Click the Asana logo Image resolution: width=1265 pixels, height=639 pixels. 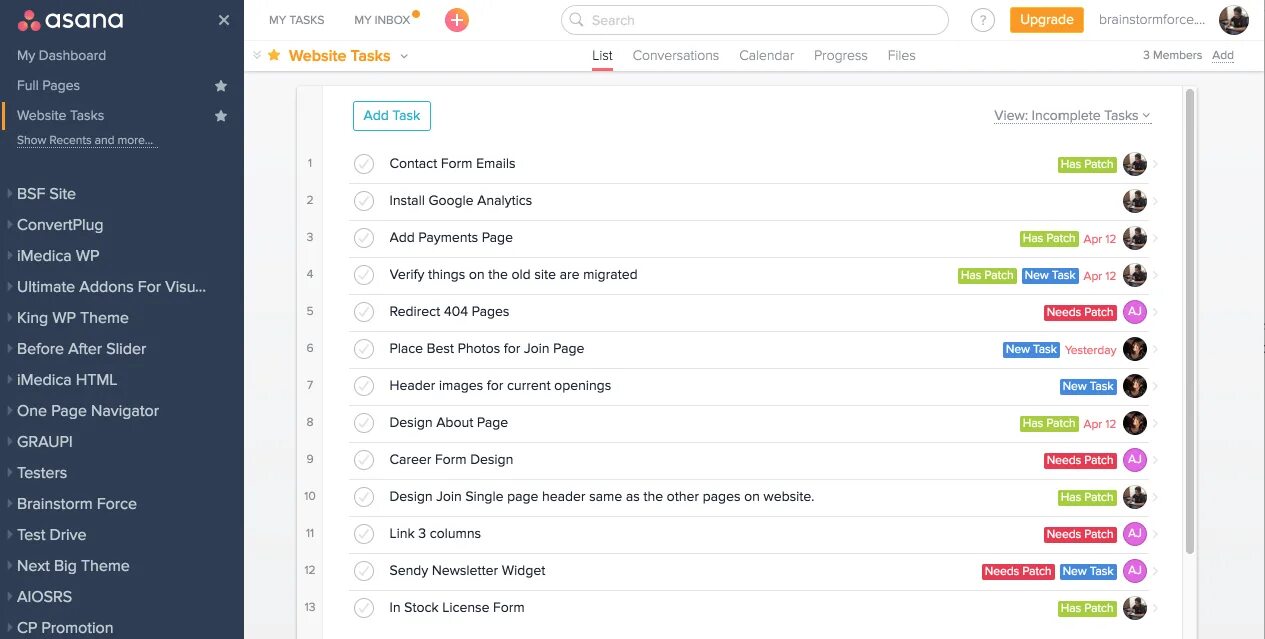point(70,20)
